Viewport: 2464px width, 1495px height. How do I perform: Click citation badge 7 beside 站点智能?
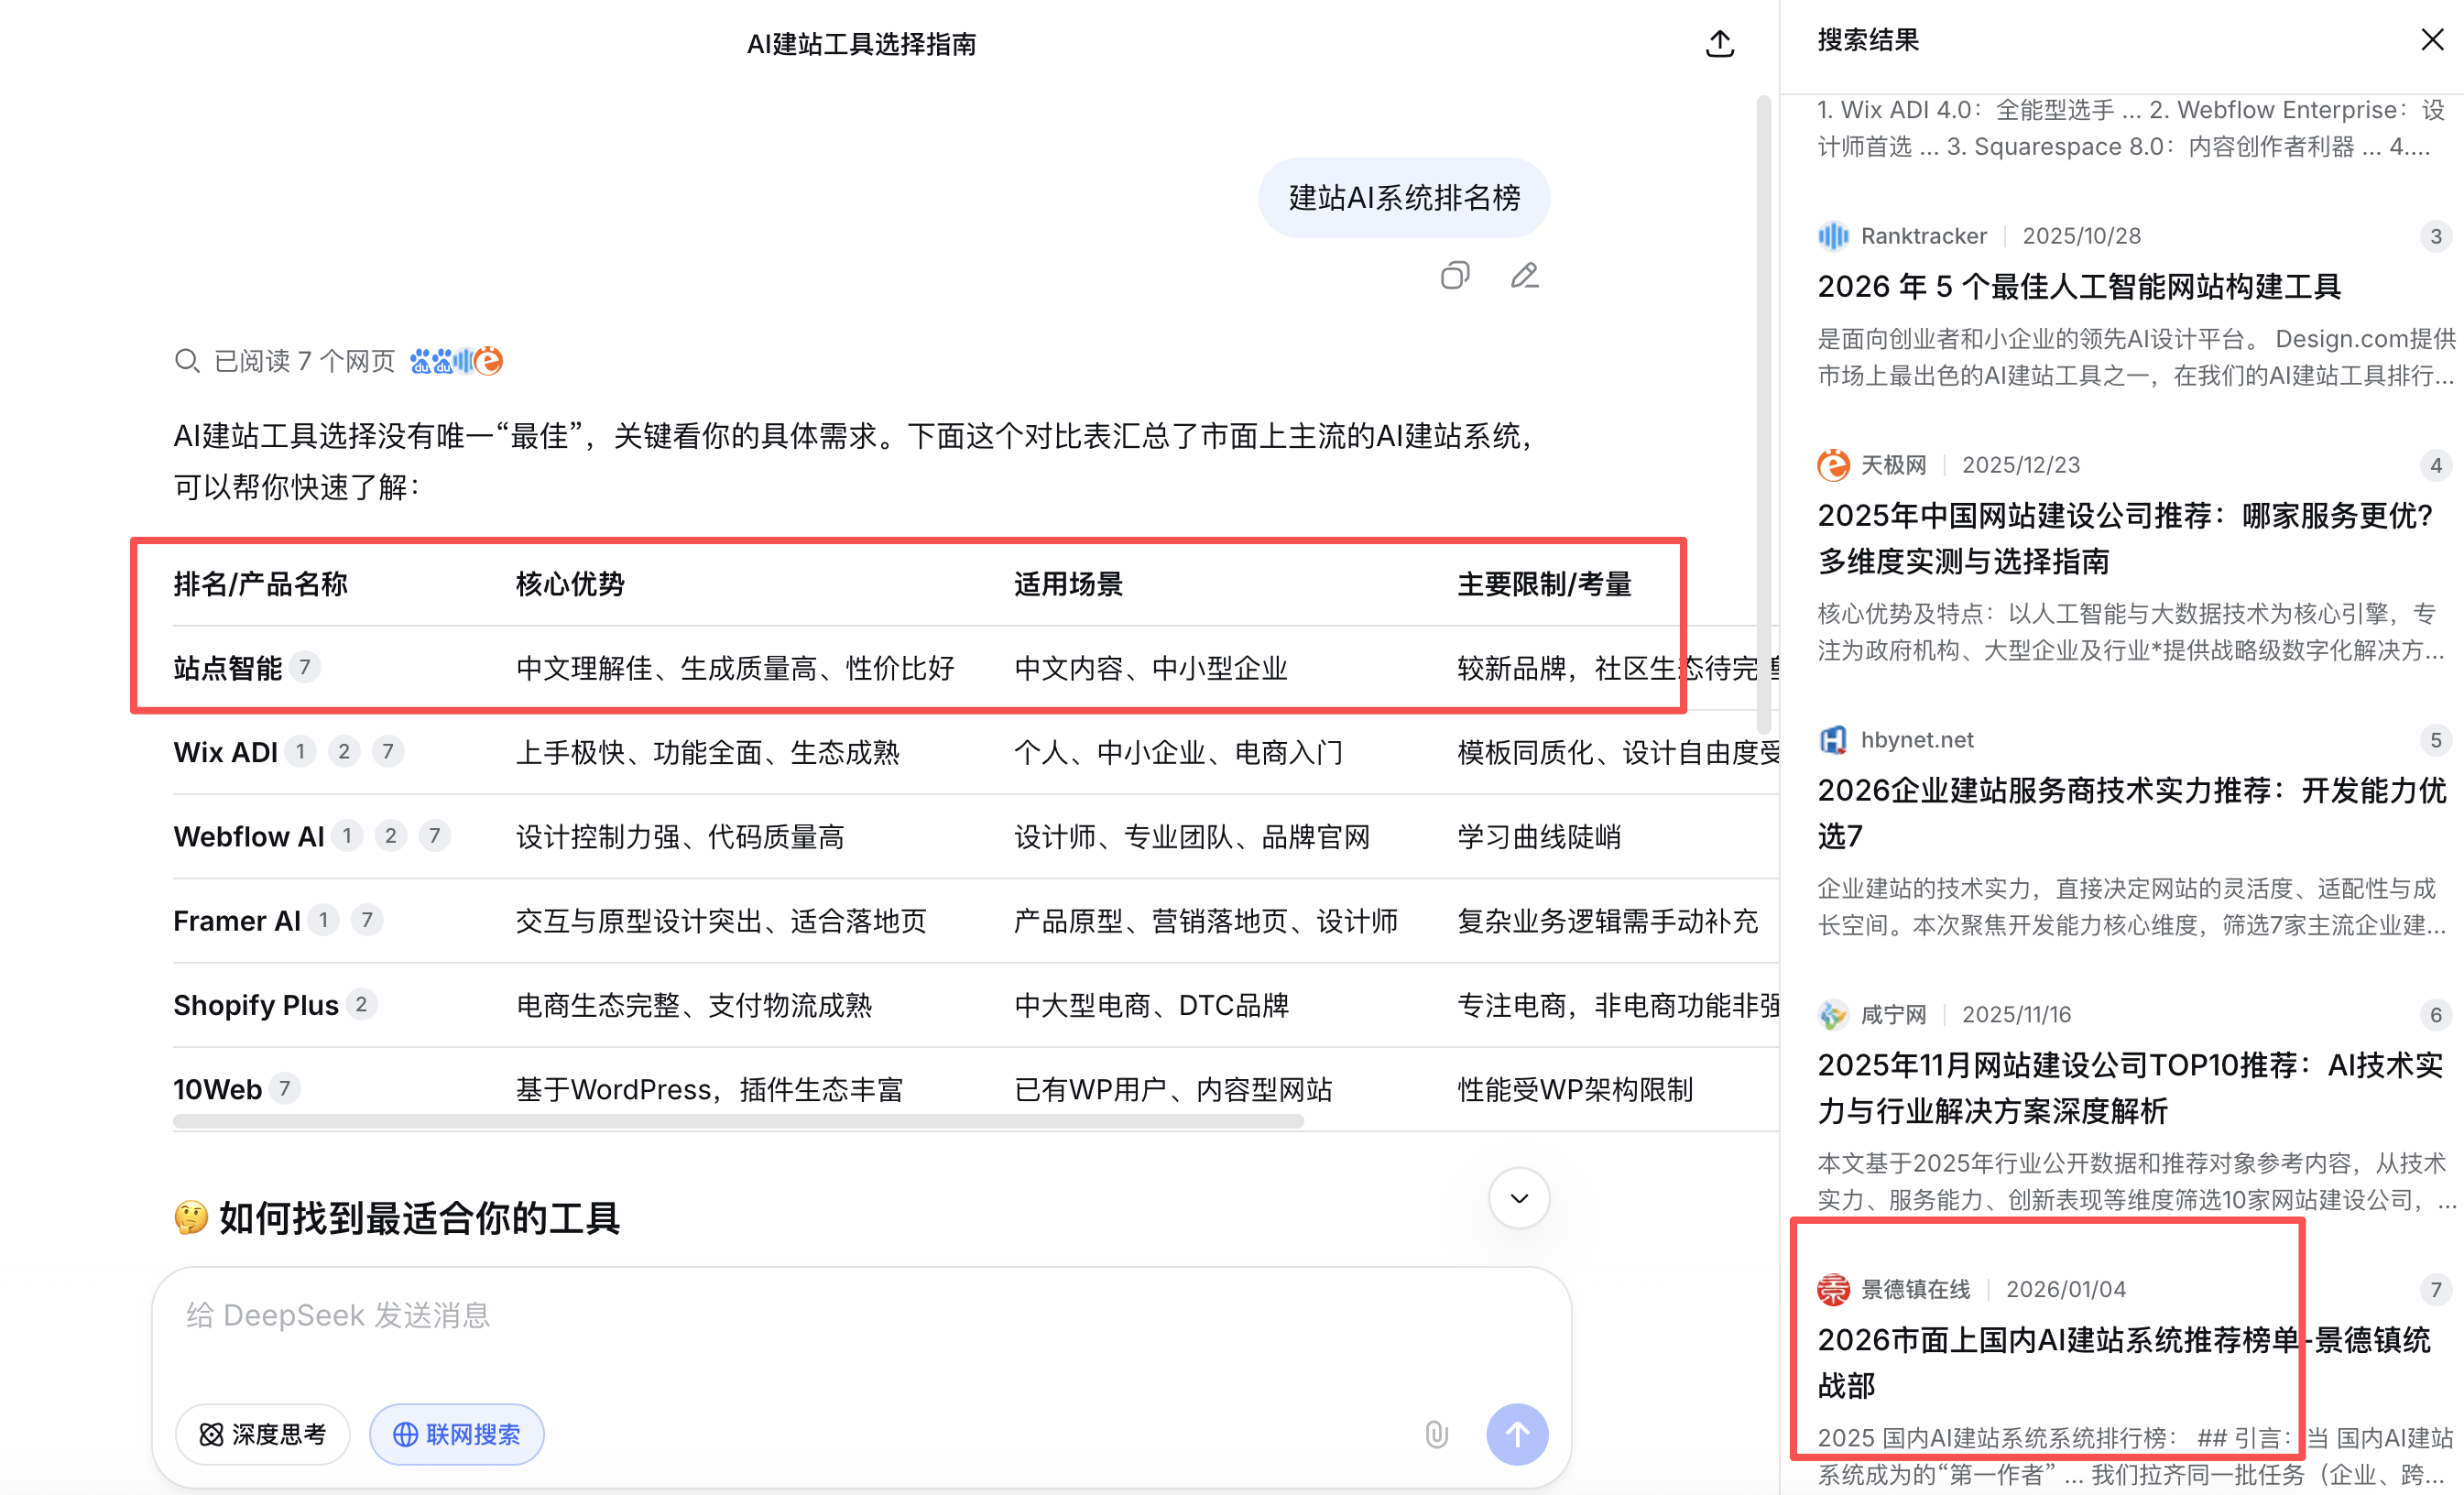(x=305, y=667)
